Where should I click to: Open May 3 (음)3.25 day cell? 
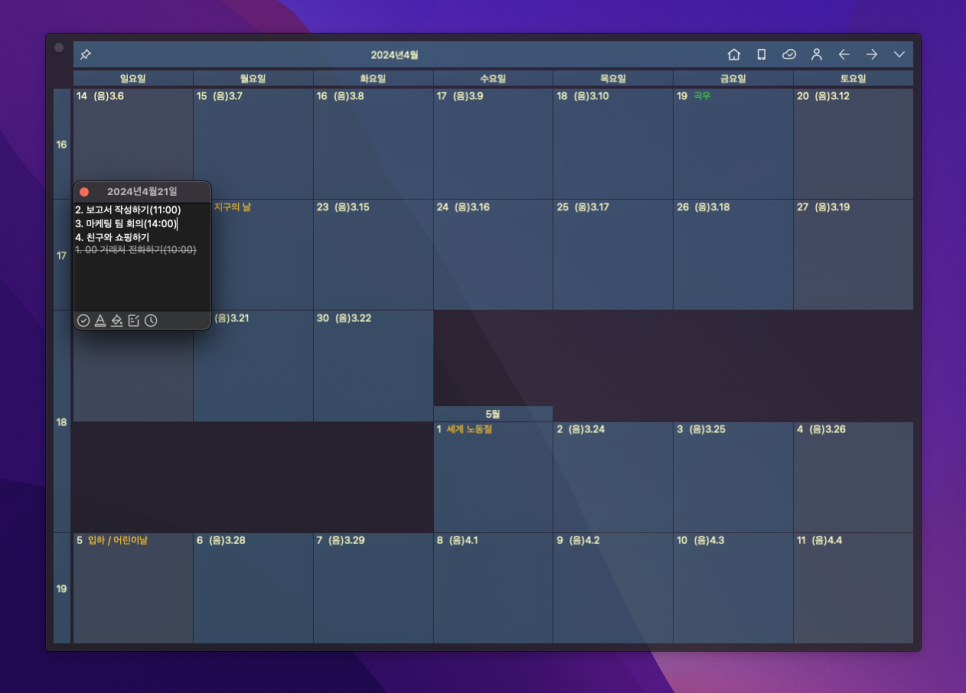pos(733,477)
